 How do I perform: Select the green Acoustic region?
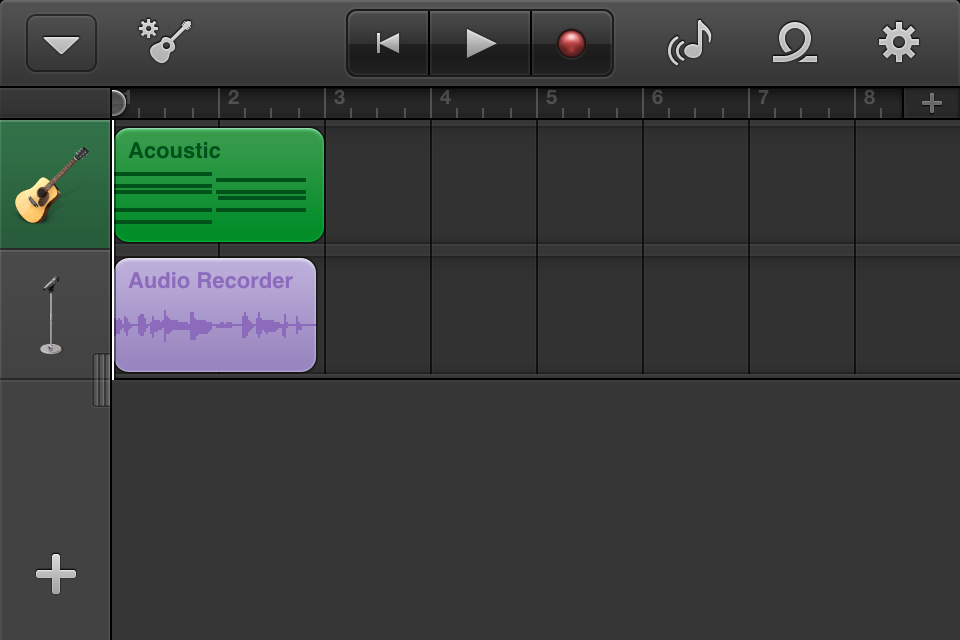(219, 185)
